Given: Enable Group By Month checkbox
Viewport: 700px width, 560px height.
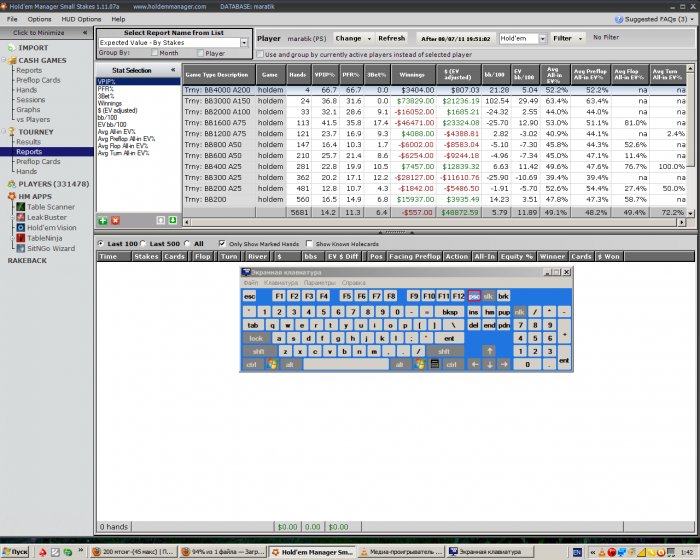Looking at the screenshot, I should (x=154, y=53).
